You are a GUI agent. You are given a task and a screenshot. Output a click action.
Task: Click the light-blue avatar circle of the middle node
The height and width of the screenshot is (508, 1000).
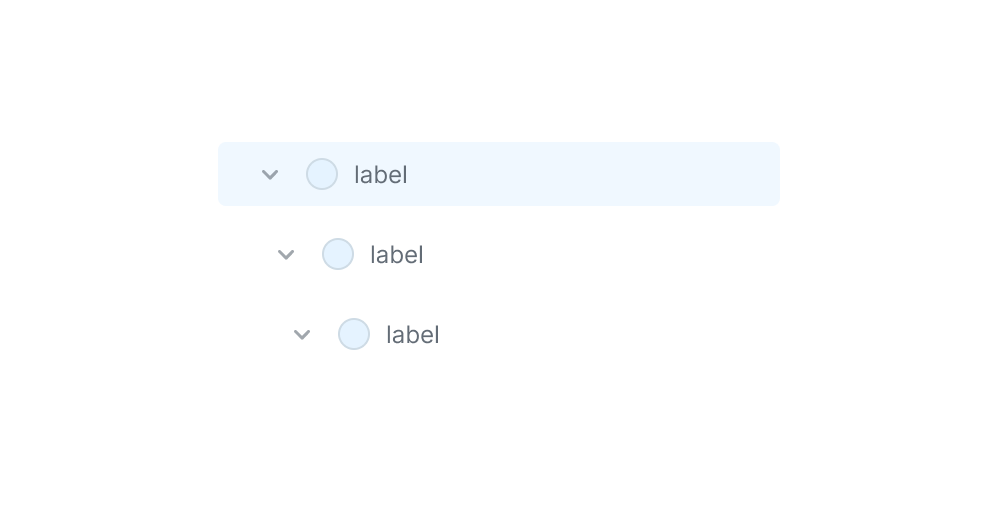(x=338, y=254)
